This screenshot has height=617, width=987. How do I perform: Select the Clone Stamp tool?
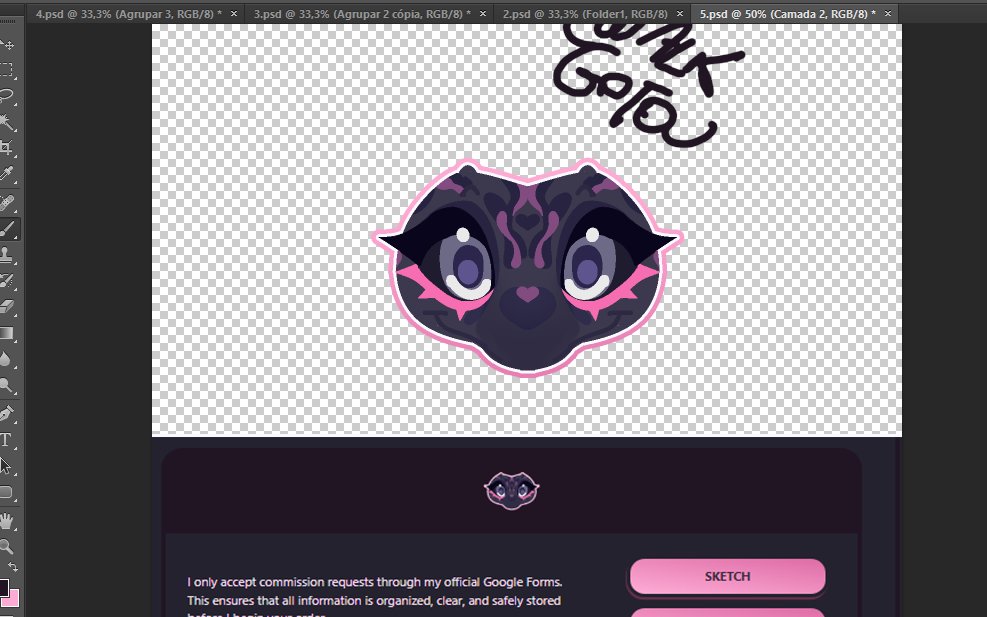(7, 255)
